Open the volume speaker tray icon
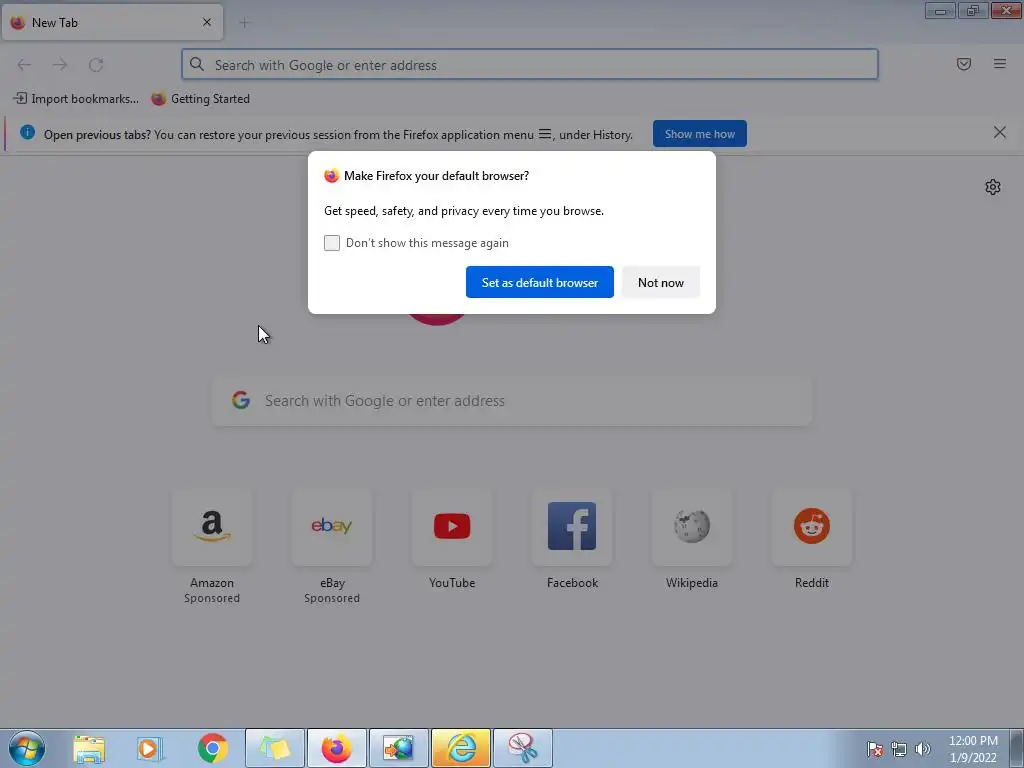The image size is (1024, 768). point(923,749)
